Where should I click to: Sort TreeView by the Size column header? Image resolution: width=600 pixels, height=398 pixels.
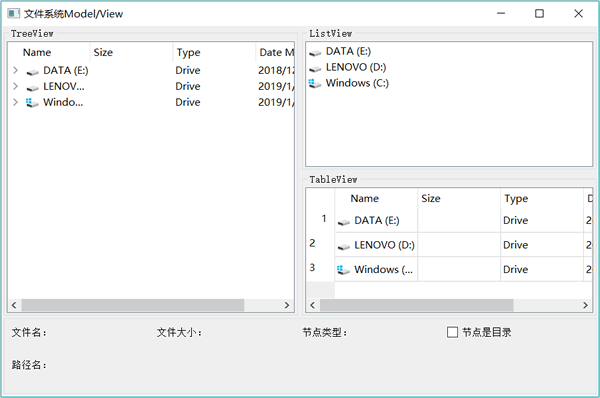131,52
